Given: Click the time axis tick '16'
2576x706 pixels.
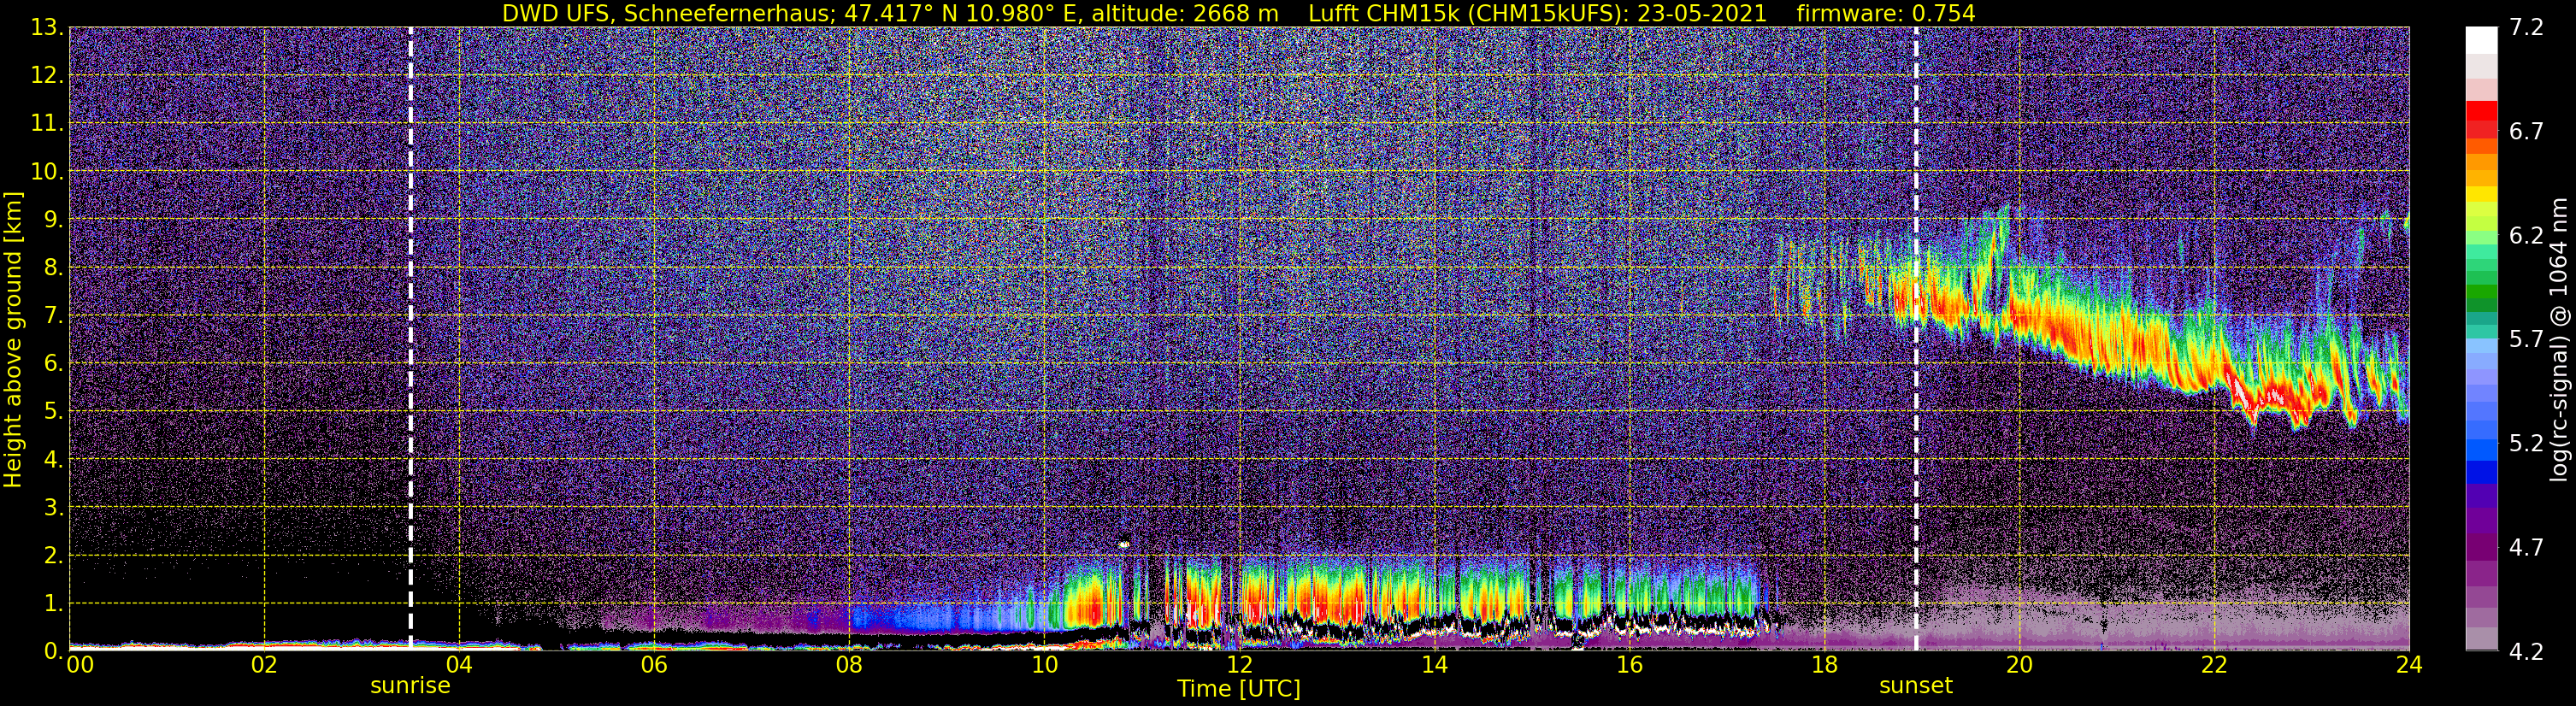Looking at the screenshot, I should click(1629, 666).
